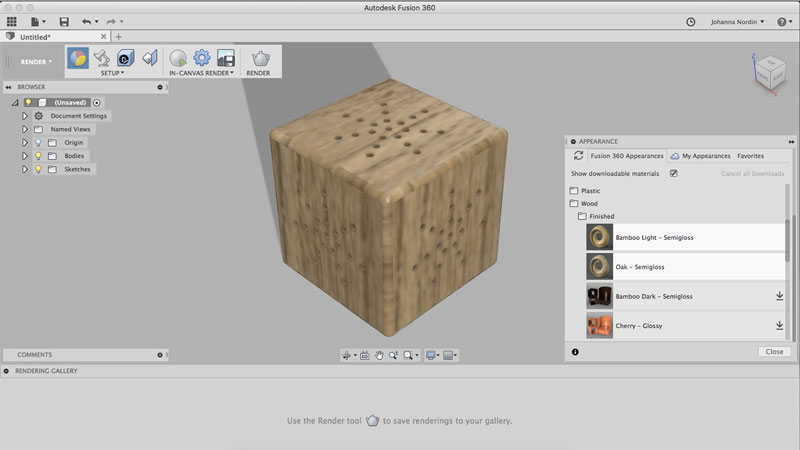Toggle visibility lightbulb for Origin

point(38,143)
